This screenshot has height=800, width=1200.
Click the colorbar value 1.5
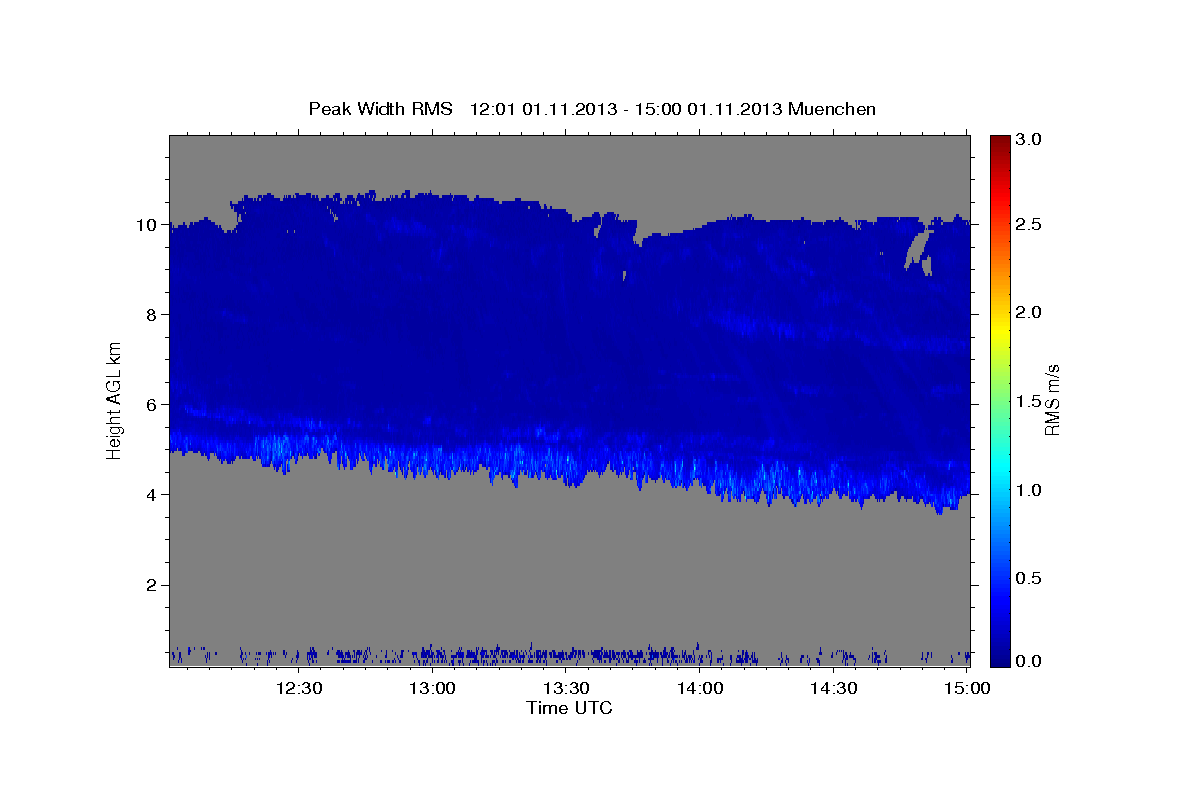pos(1029,401)
